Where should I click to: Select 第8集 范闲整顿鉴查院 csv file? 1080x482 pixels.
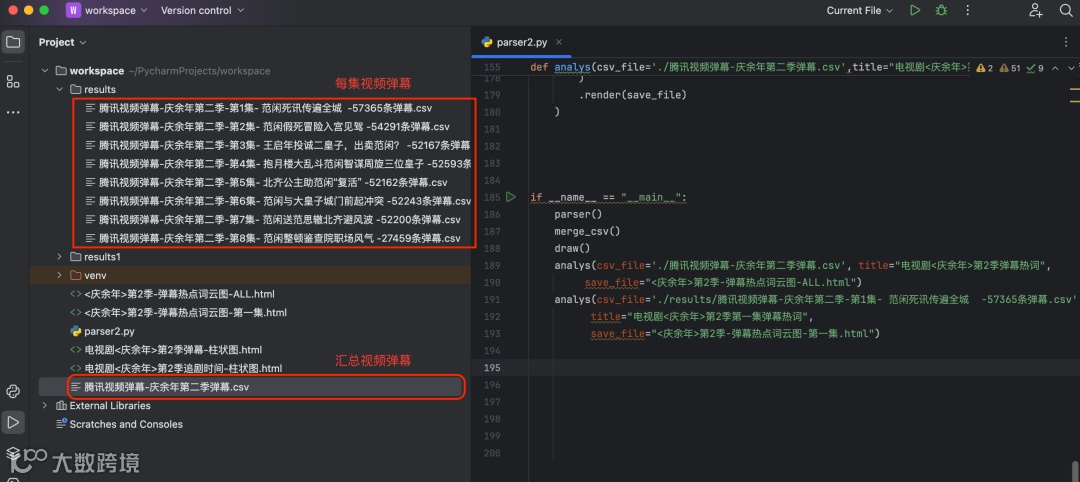coord(273,238)
